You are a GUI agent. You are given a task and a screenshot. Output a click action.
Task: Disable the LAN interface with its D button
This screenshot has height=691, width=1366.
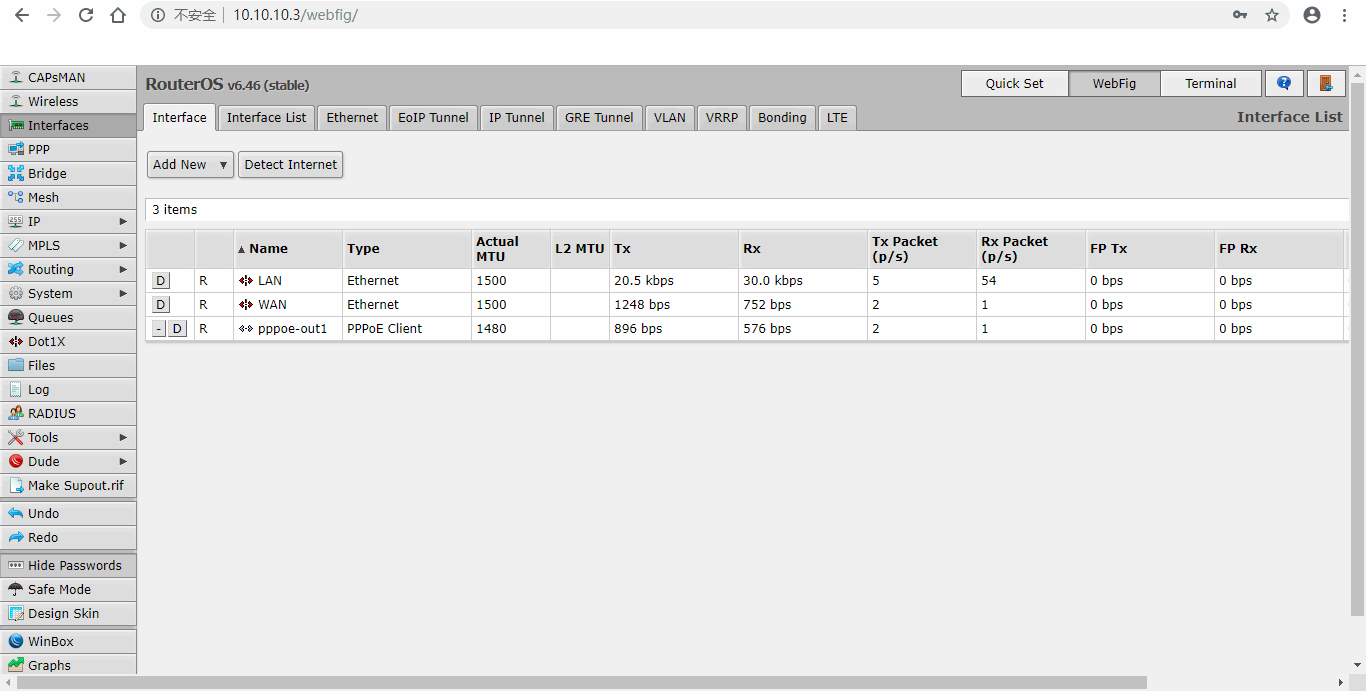161,281
